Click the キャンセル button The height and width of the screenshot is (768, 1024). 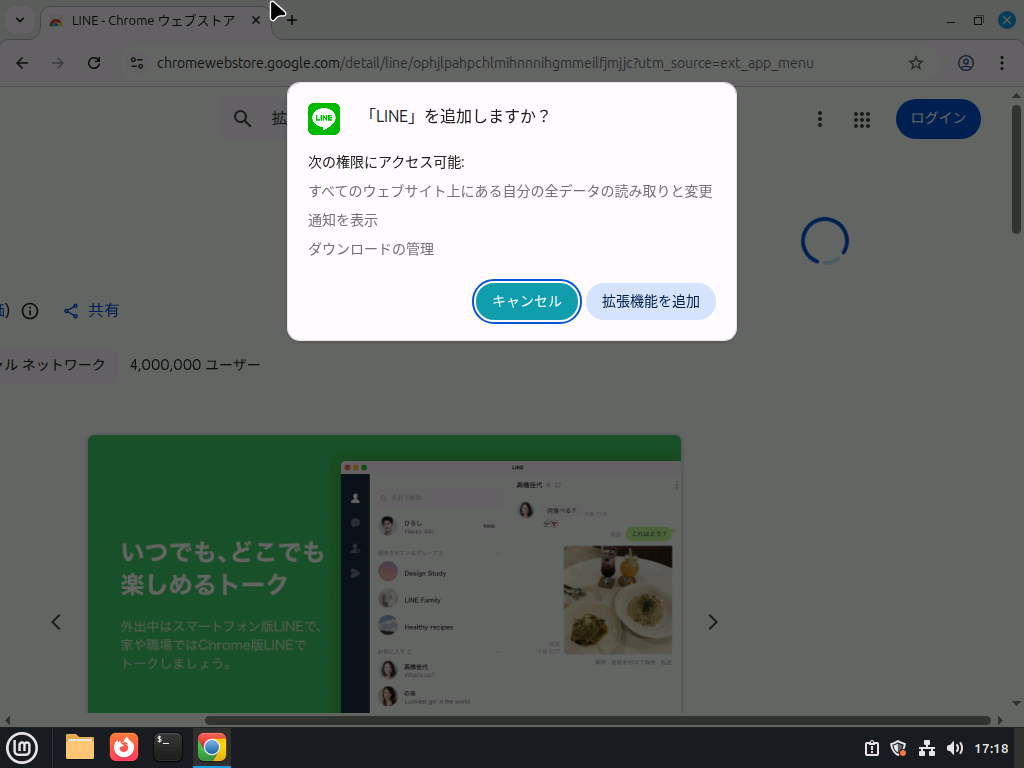pos(526,300)
